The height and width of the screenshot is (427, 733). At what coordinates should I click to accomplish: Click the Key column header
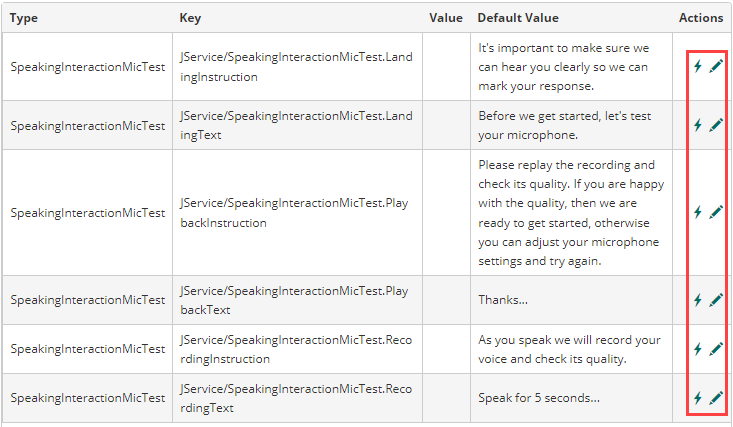(x=190, y=18)
